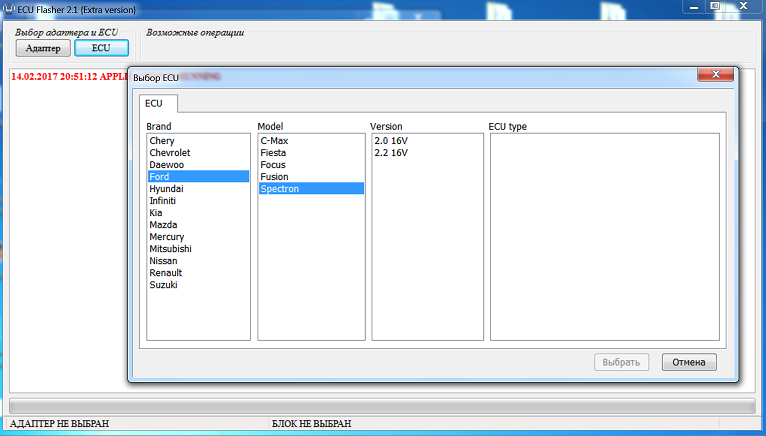
Task: Choose Fiesta model
Action: tap(311, 153)
